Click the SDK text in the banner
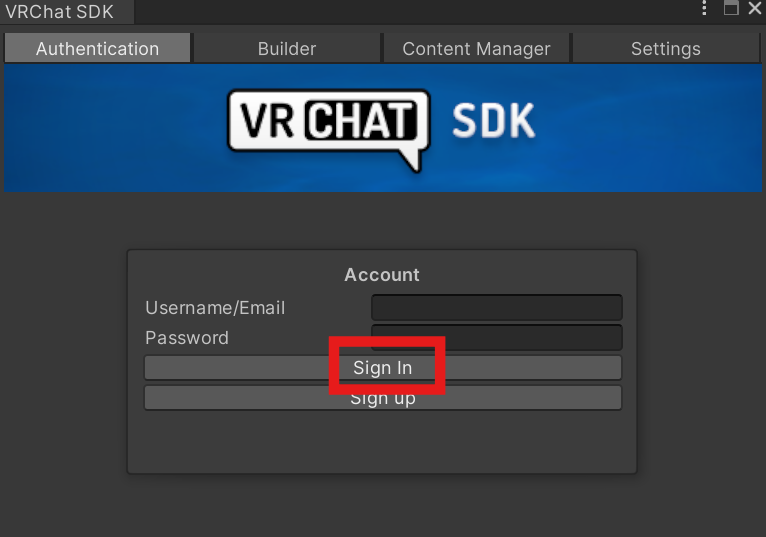 (493, 121)
